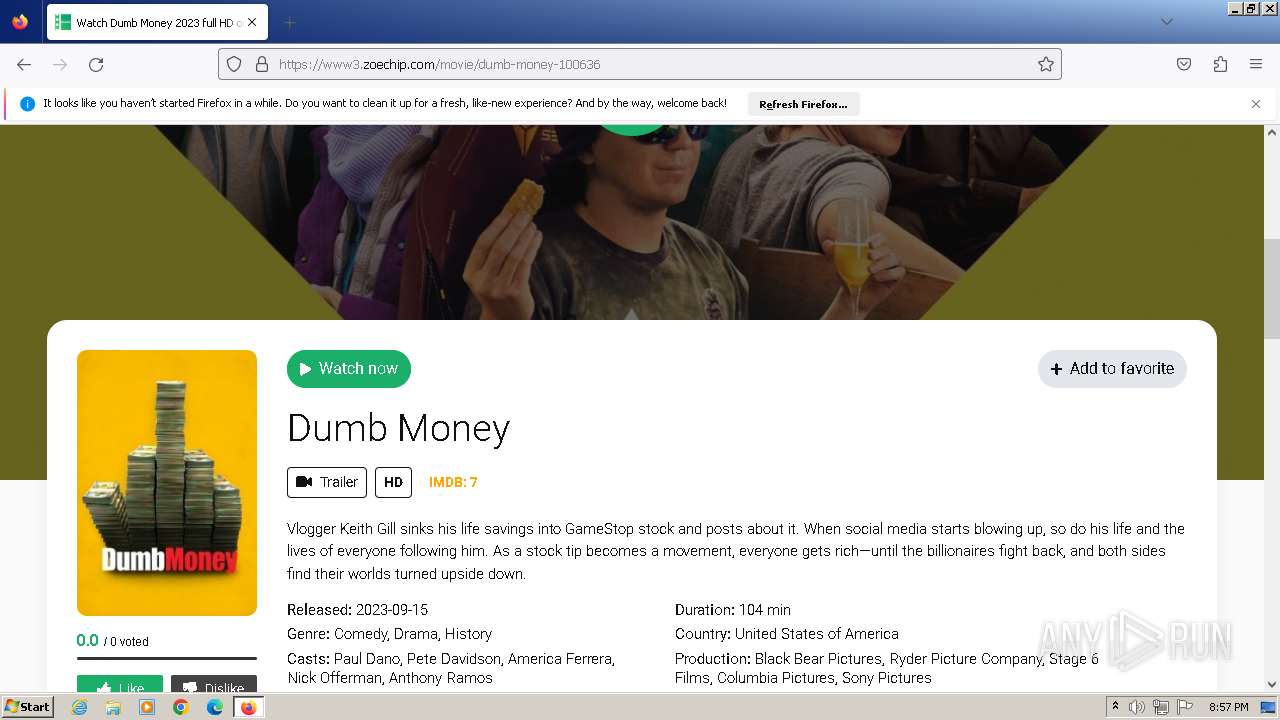
Task: Open the Drama genre link
Action: pyautogui.click(x=415, y=633)
